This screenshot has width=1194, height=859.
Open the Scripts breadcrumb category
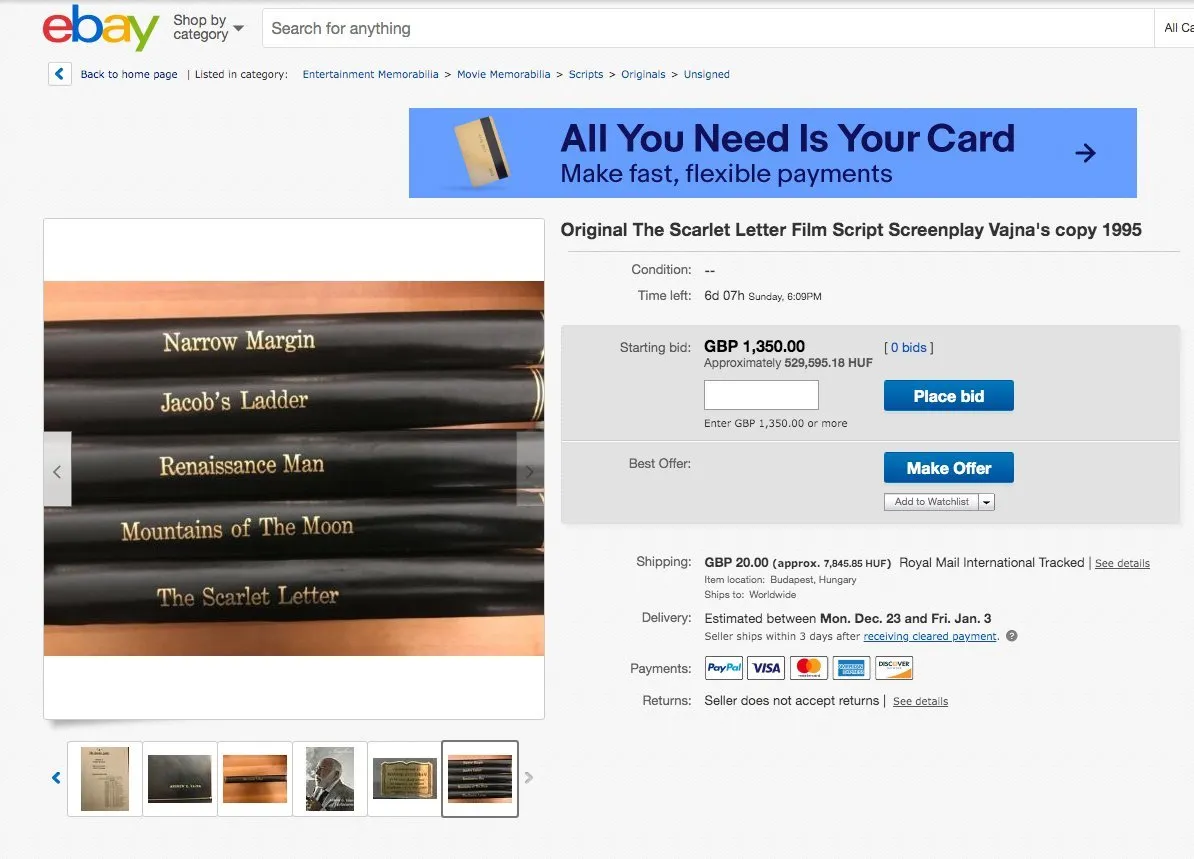(586, 74)
